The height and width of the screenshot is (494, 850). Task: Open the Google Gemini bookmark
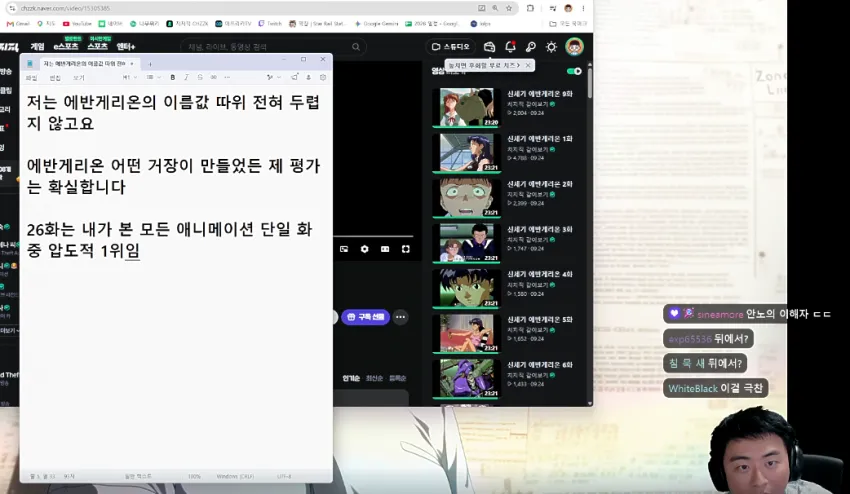[x=376, y=24]
